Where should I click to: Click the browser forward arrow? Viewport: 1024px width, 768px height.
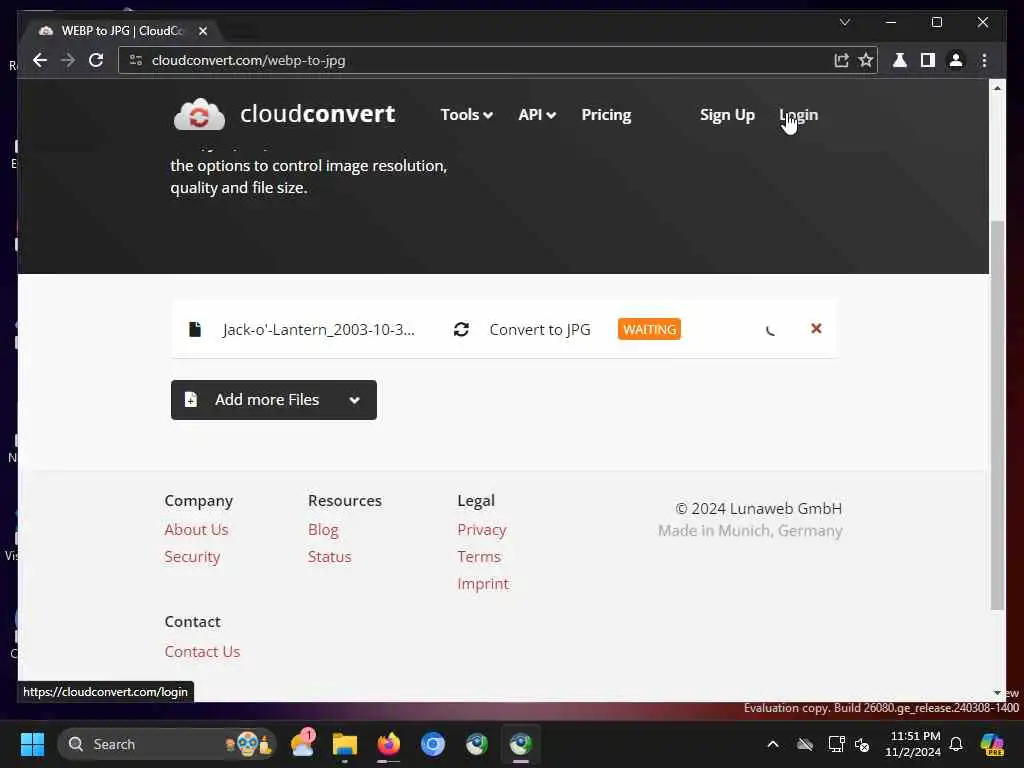(68, 60)
